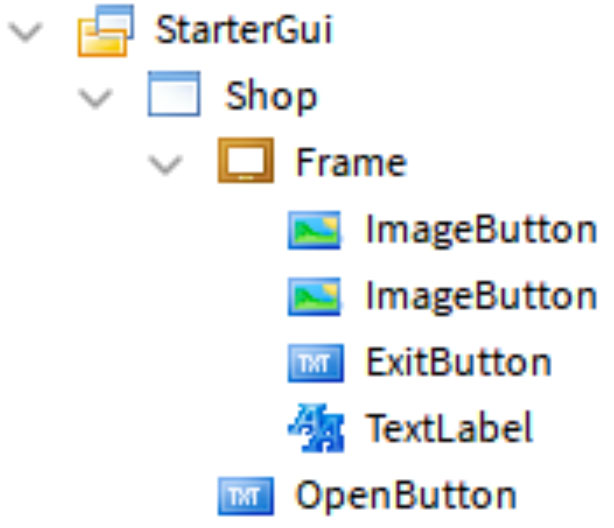Click the first ImageButton's picture icon
The height and width of the screenshot is (528, 614).
314,230
